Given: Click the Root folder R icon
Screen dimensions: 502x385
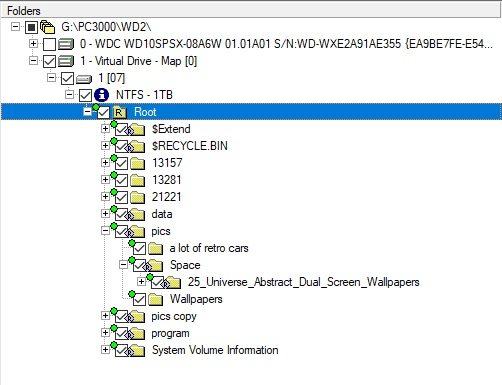Looking at the screenshot, I should (119, 112).
